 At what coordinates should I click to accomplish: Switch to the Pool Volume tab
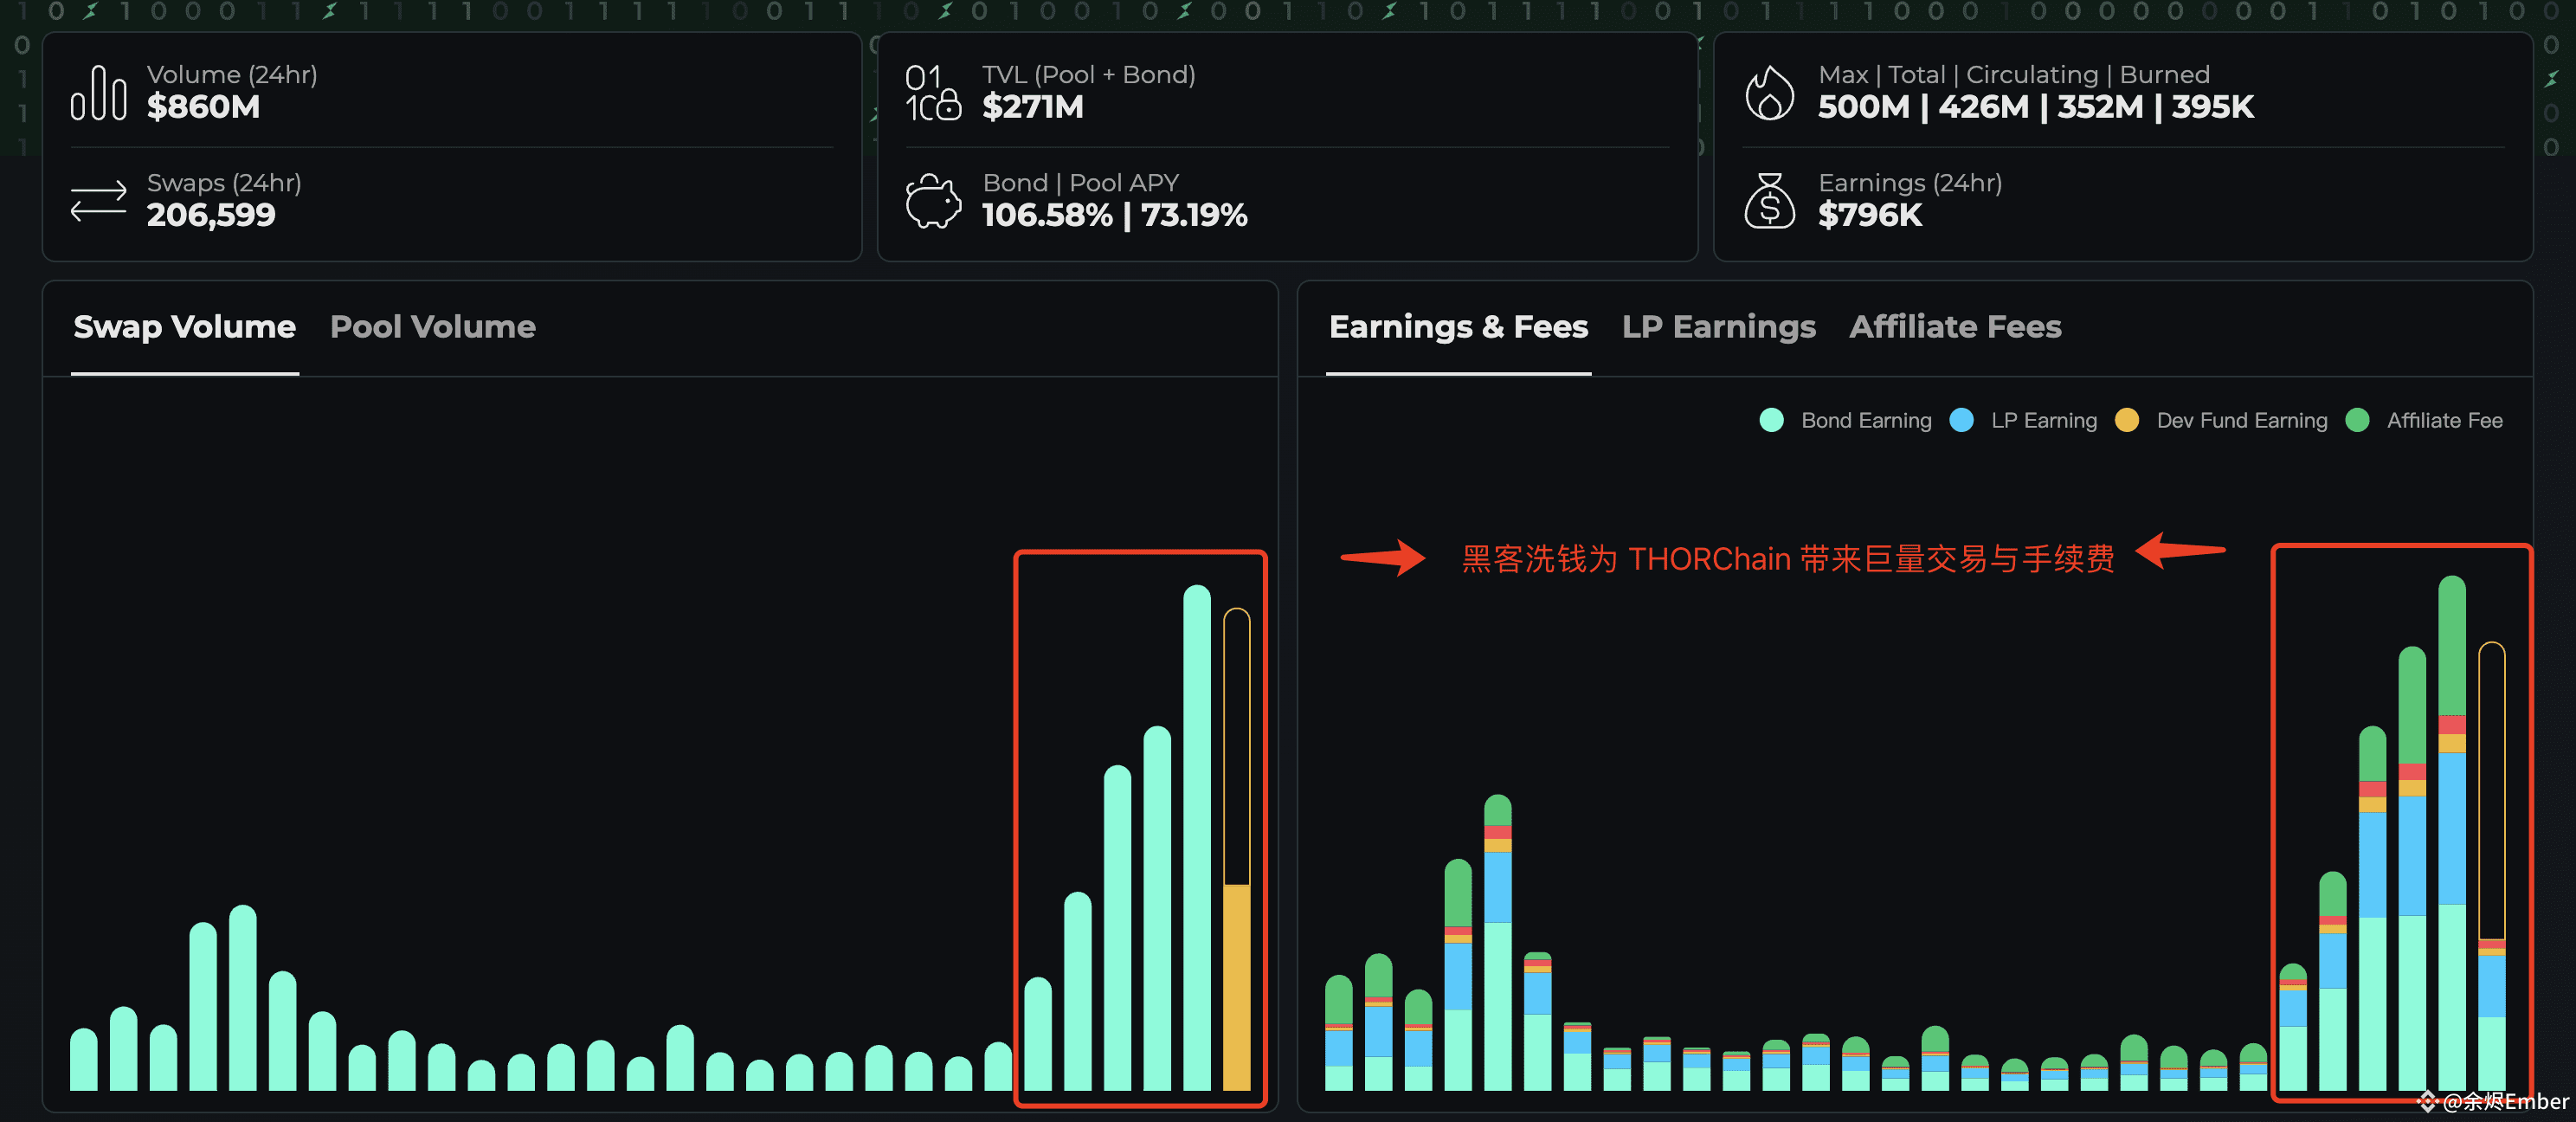(x=433, y=327)
